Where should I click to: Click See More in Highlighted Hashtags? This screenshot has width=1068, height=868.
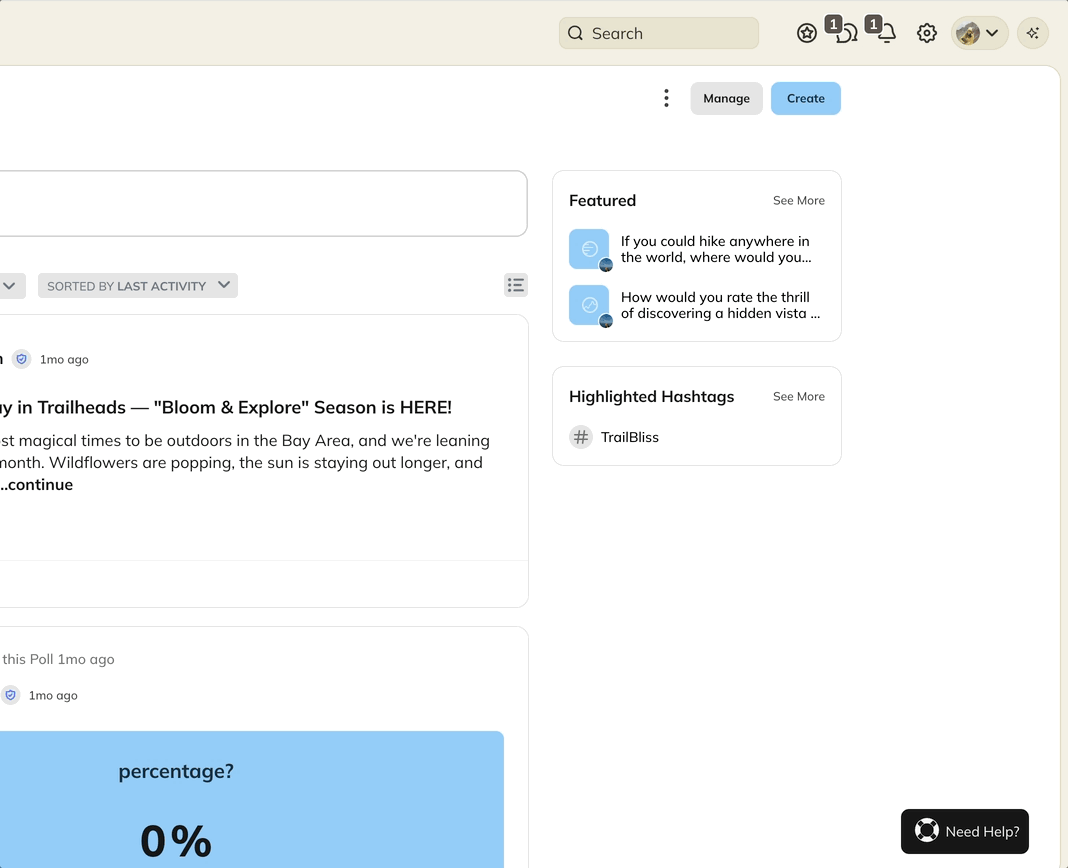tap(798, 397)
